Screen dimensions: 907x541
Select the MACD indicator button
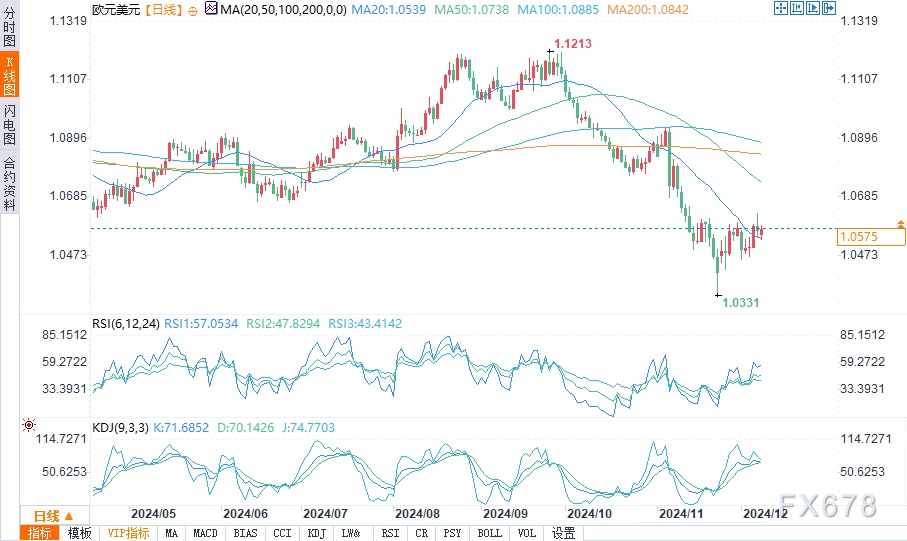point(205,533)
